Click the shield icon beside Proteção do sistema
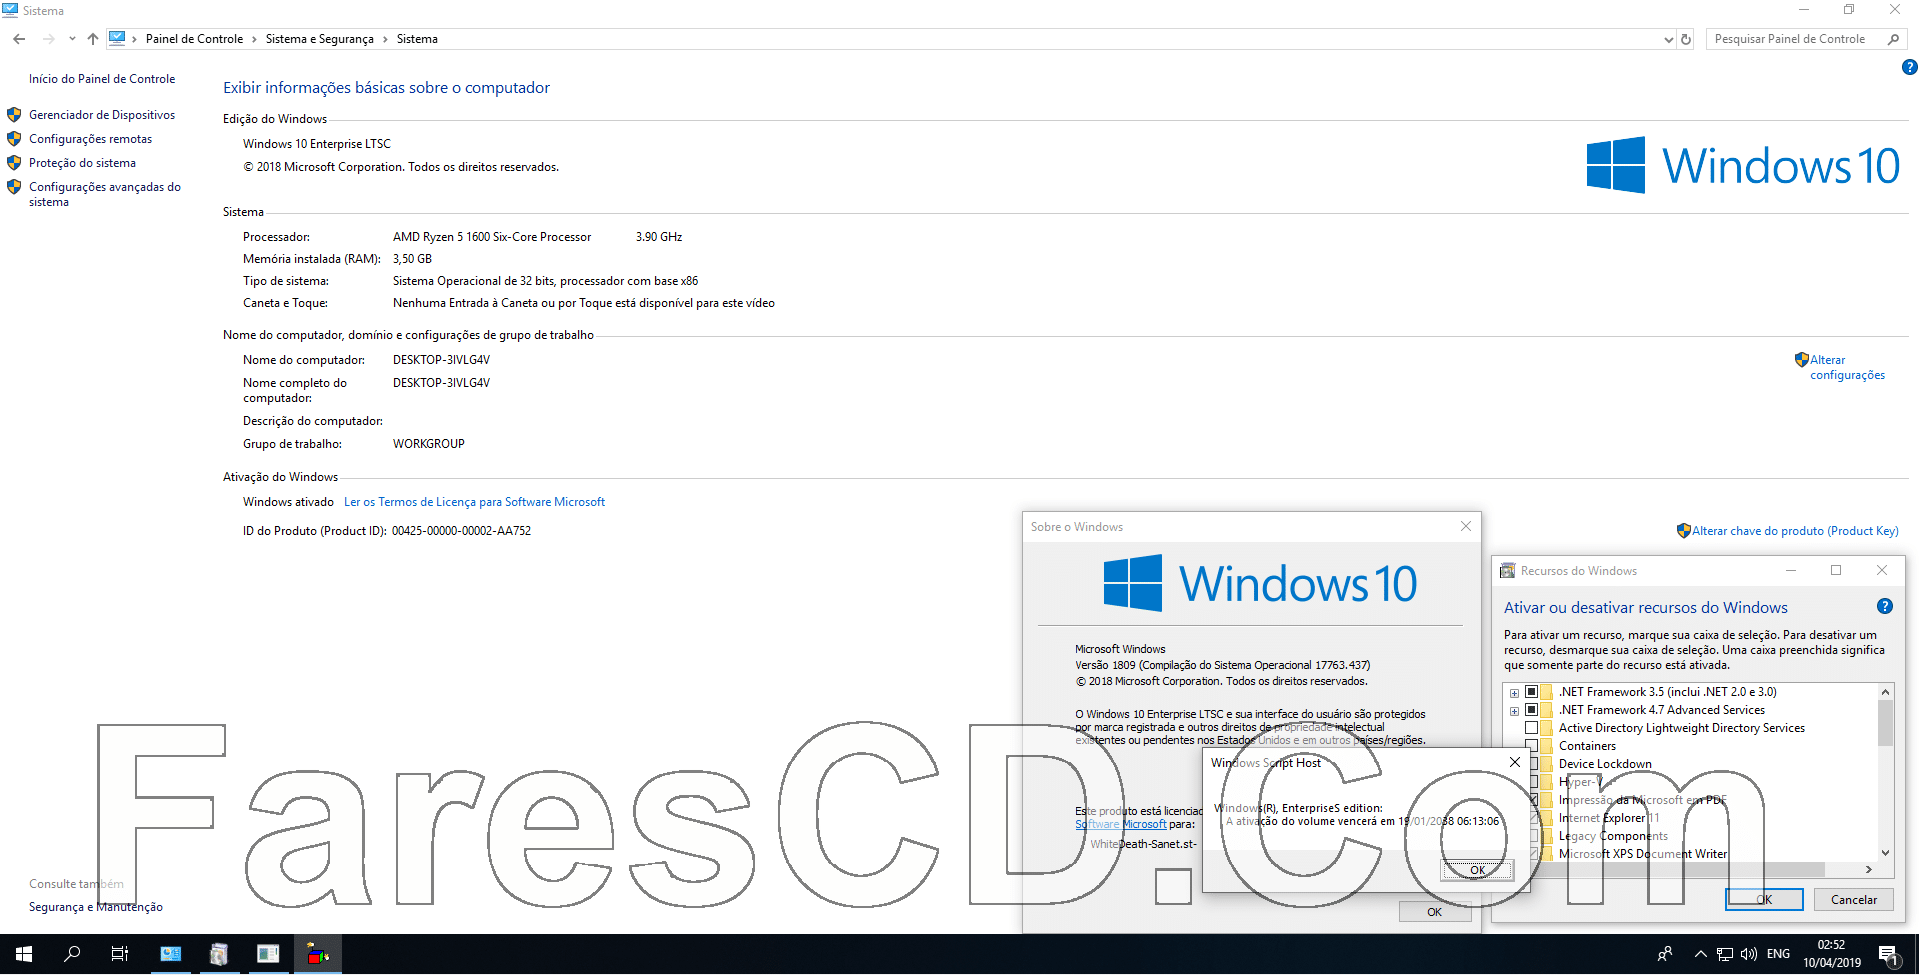 pos(14,163)
